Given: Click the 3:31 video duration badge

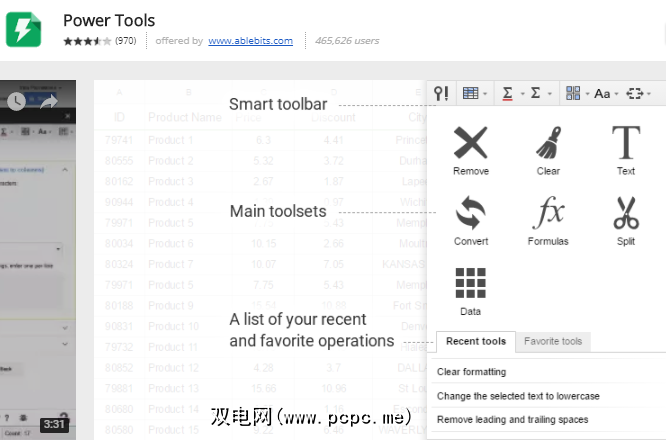Looking at the screenshot, I should coord(54,424).
